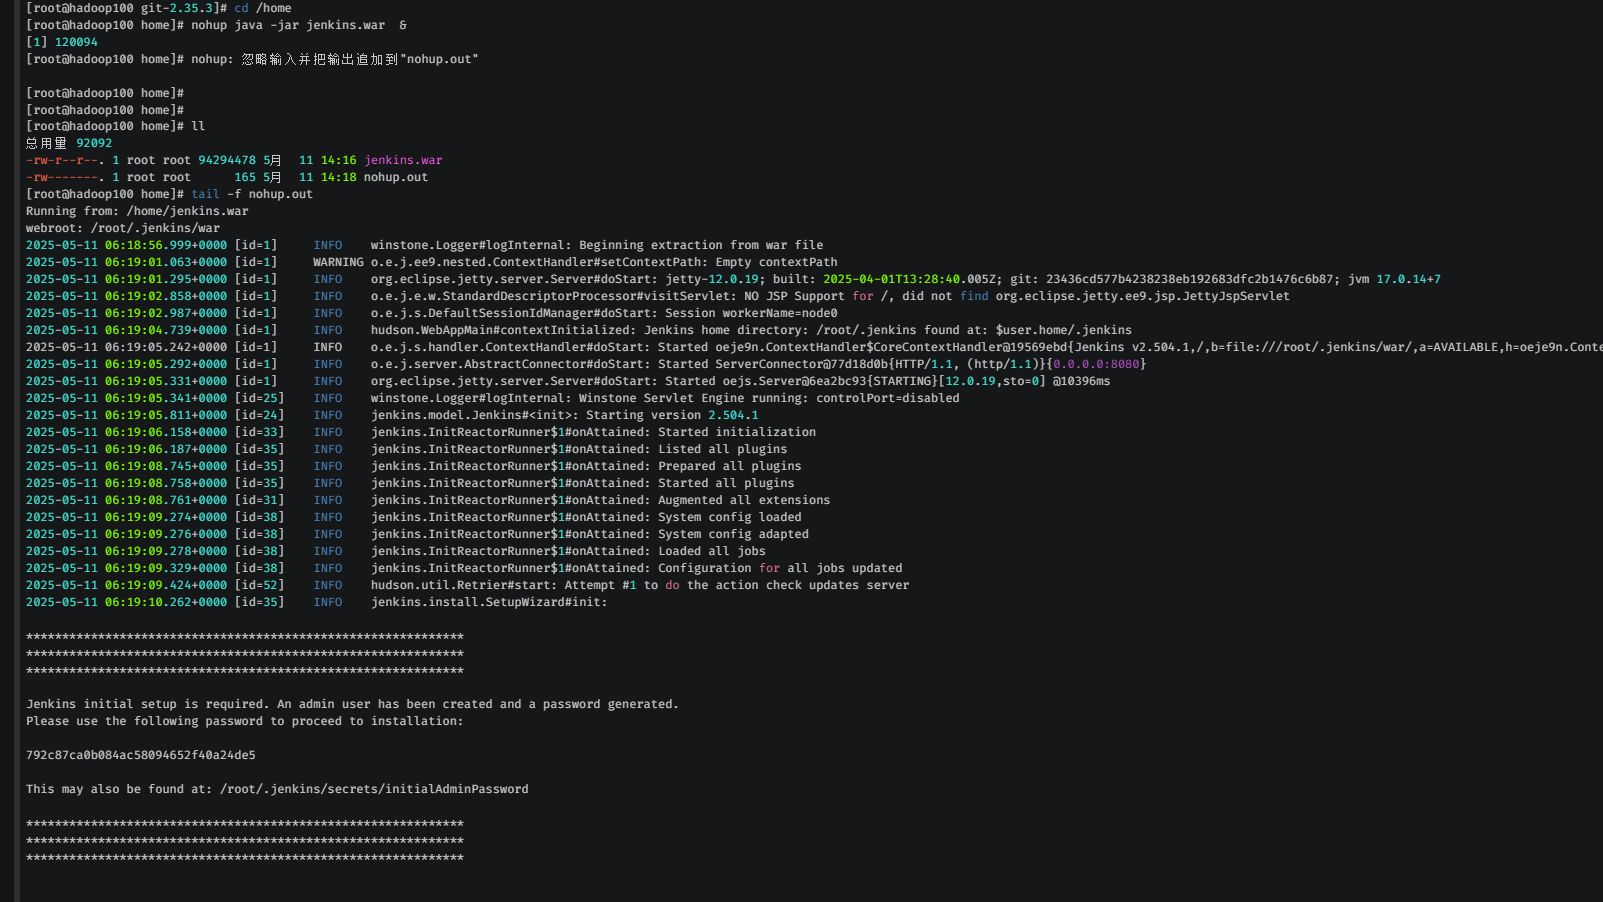The image size is (1603, 902).
Task: Click the 'System config loaded' log message
Action: click(730, 517)
